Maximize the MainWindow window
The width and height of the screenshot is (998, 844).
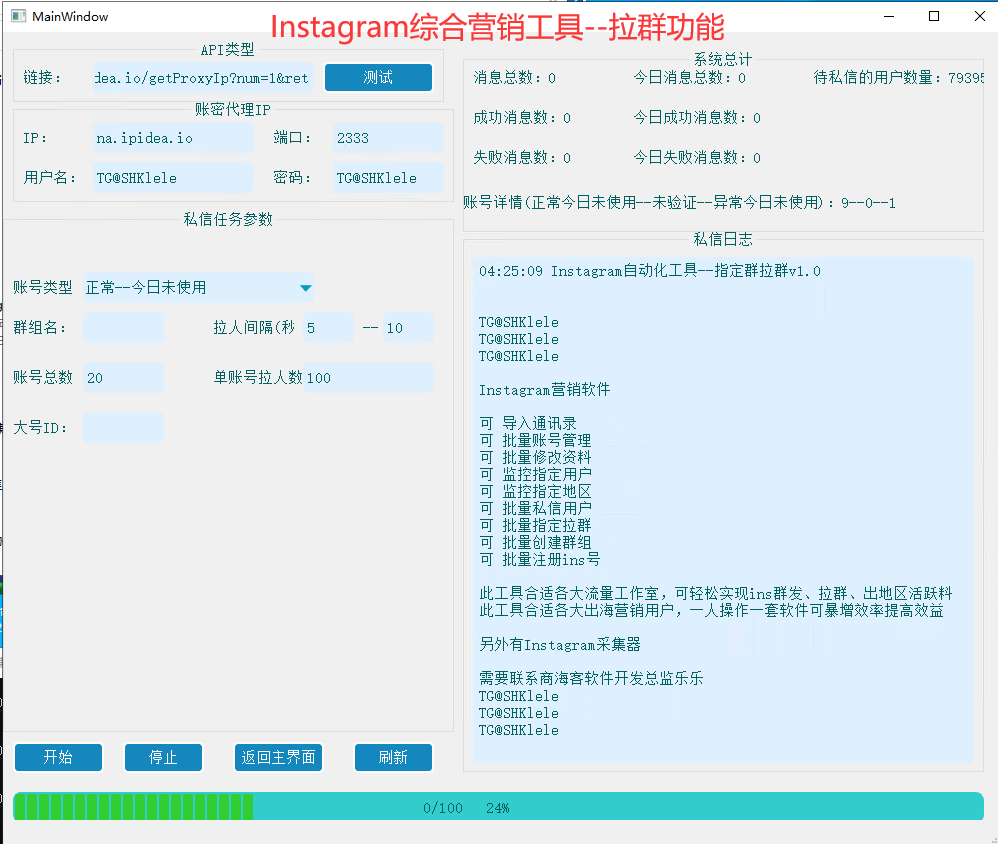(x=934, y=16)
